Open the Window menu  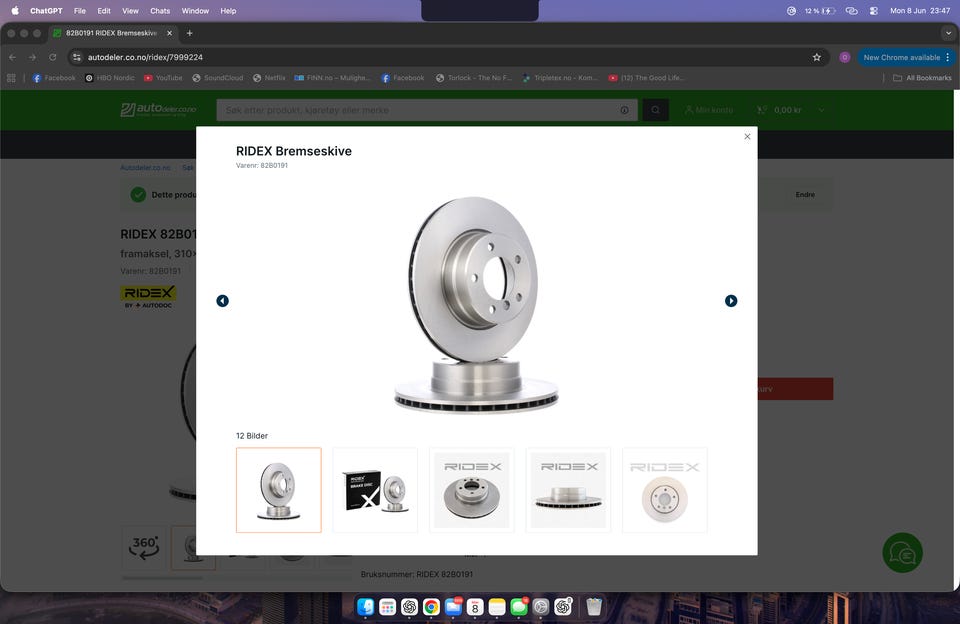pos(195,10)
